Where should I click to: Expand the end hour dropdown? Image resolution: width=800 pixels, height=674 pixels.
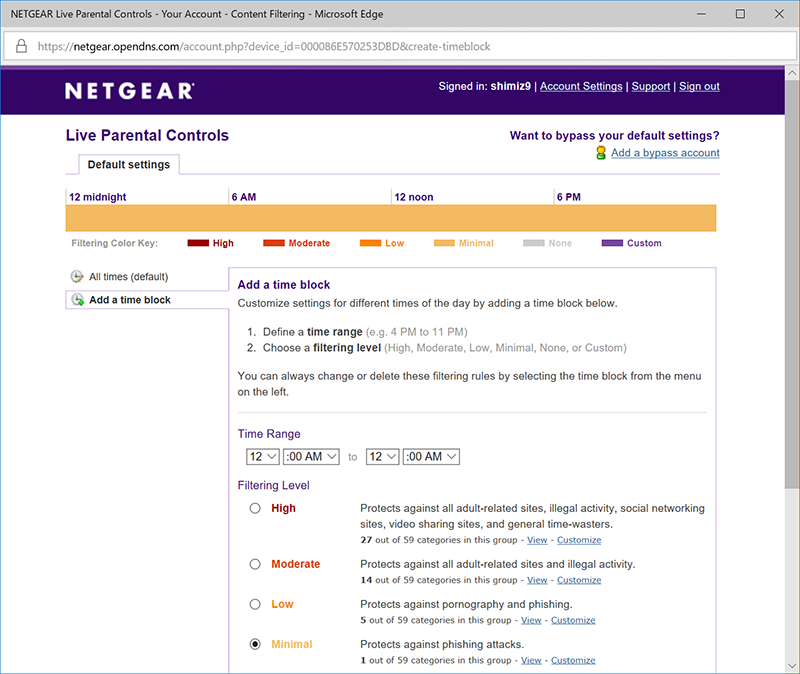(x=382, y=457)
